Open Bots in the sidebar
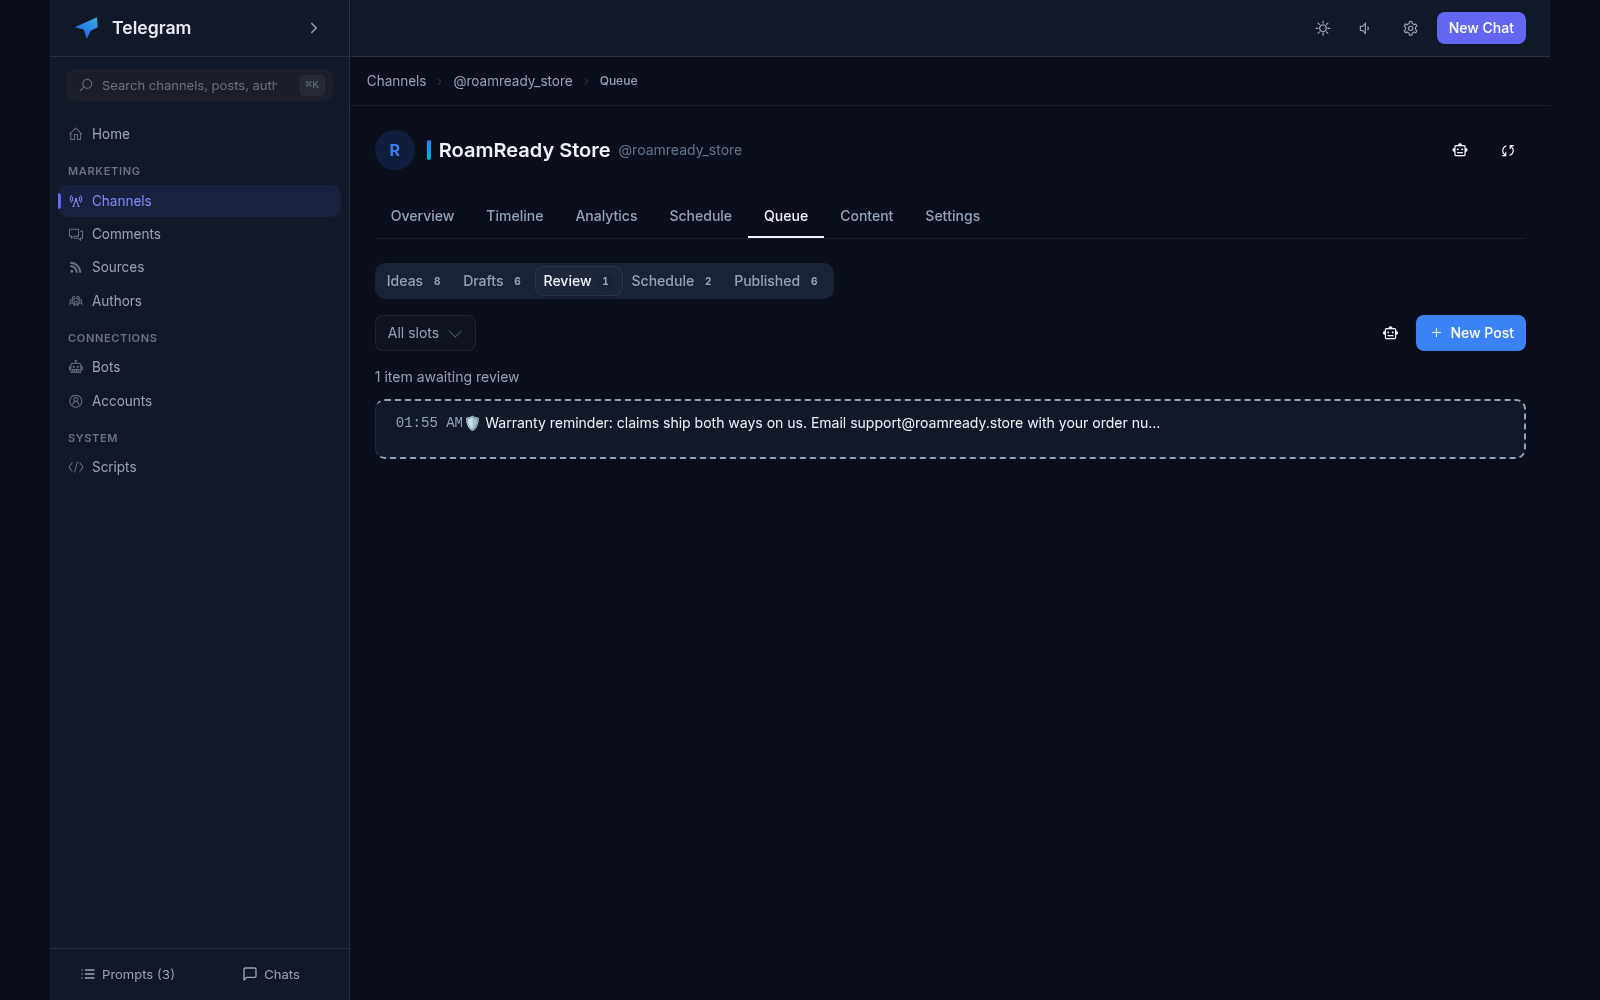Viewport: 1600px width, 1000px height. [199, 367]
